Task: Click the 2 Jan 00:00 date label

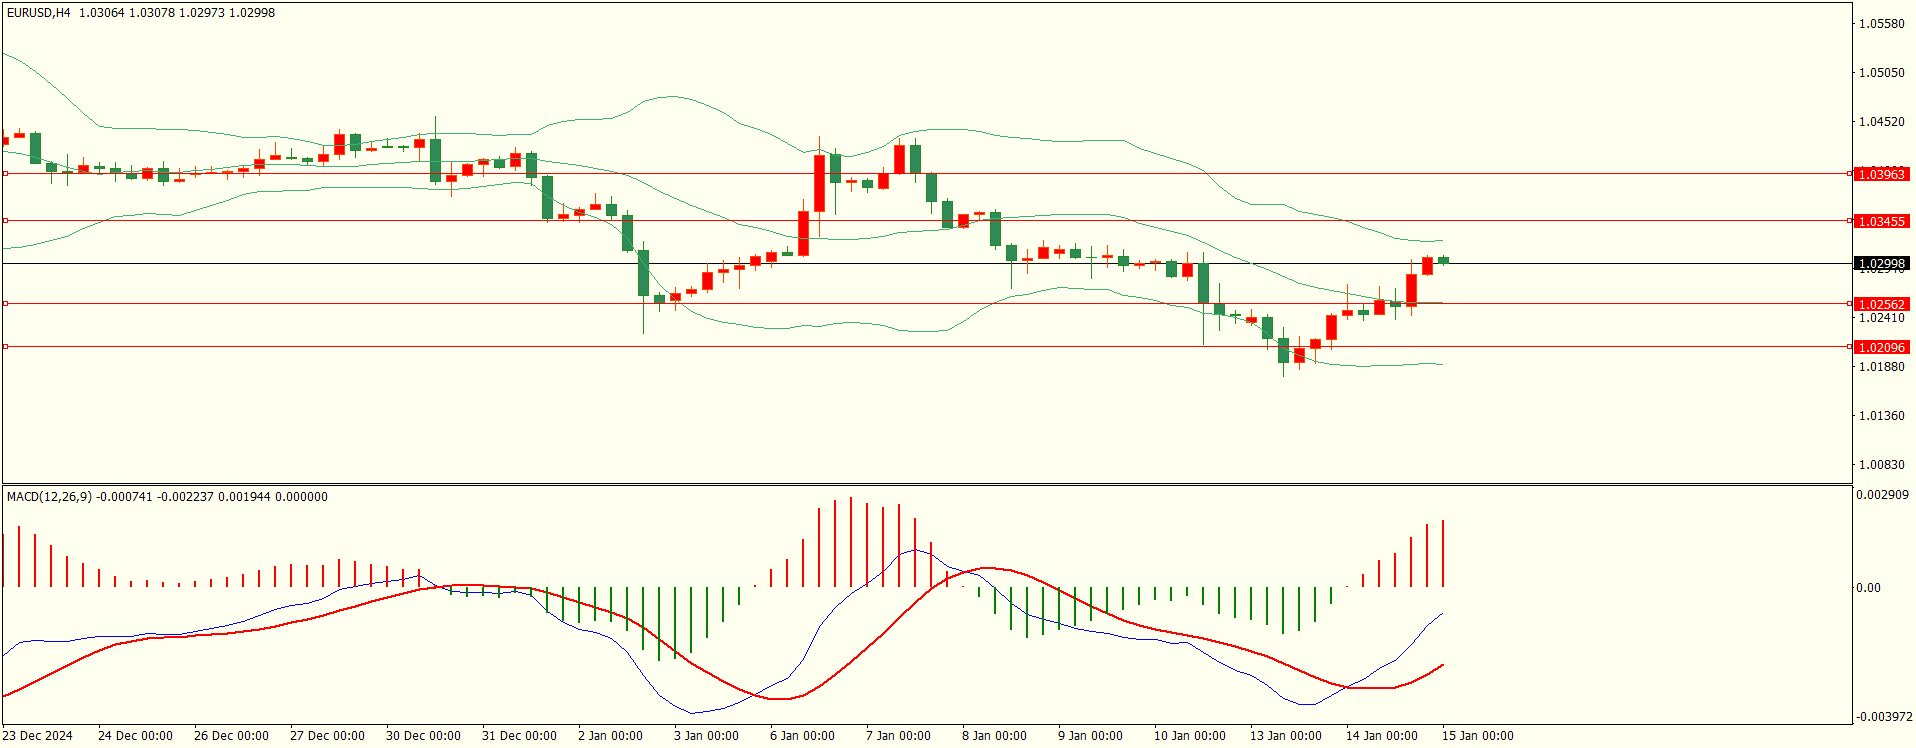Action: (611, 736)
